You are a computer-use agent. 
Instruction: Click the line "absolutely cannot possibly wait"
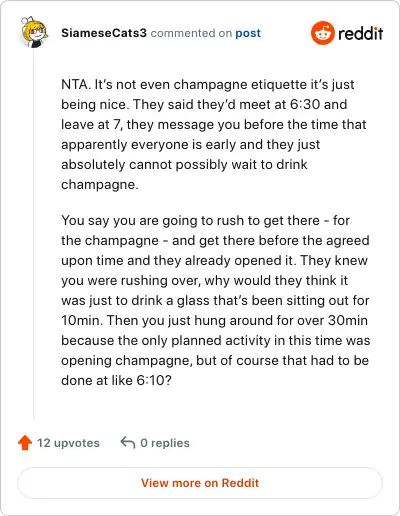tap(184, 165)
